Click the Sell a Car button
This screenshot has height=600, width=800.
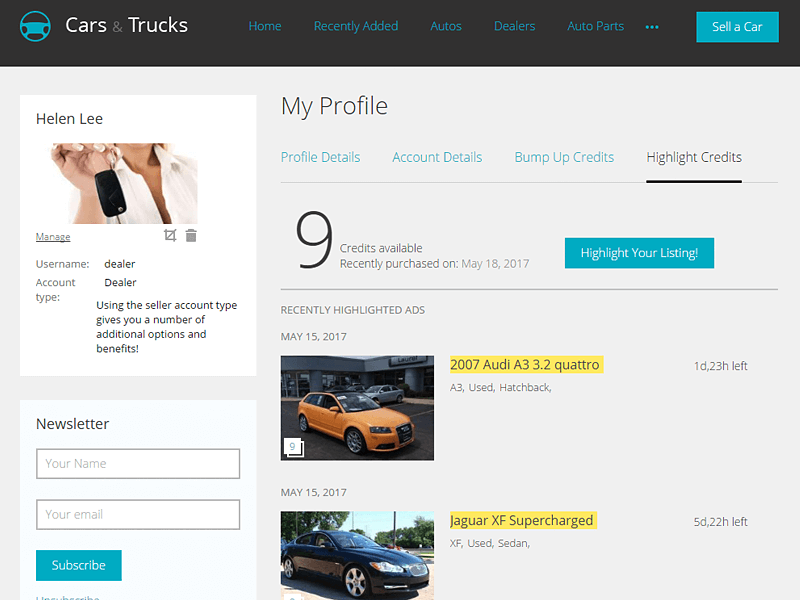tap(737, 27)
